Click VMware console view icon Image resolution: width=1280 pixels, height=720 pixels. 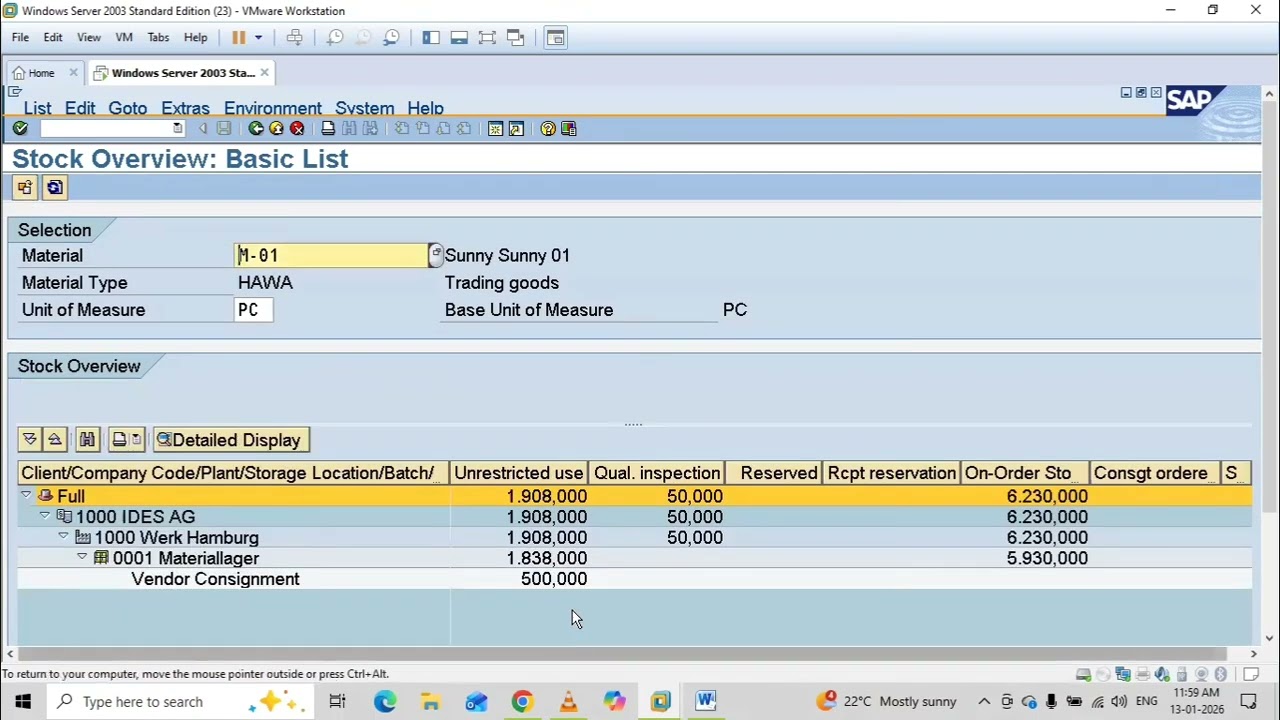(x=556, y=37)
